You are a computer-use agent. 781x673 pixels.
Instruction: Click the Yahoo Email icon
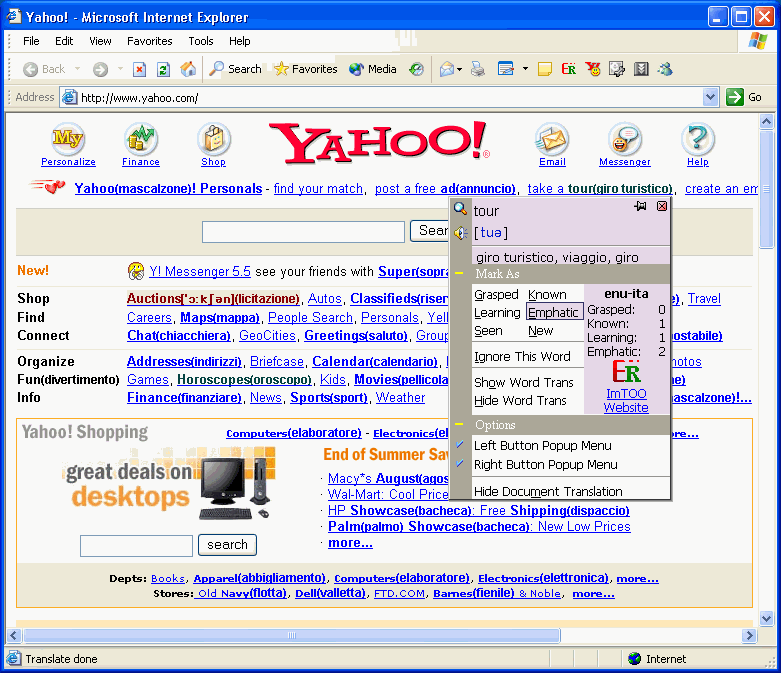(x=552, y=138)
